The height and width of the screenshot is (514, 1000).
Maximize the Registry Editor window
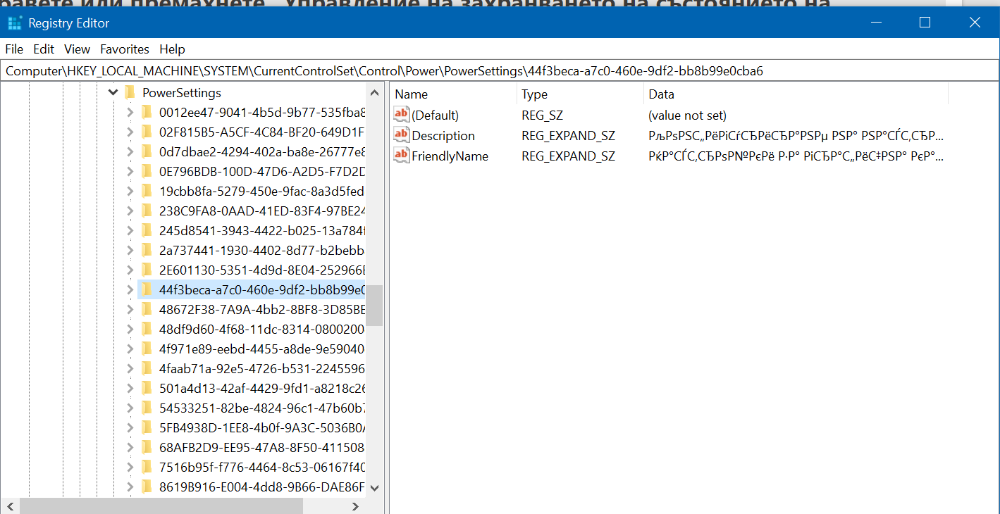[925, 23]
